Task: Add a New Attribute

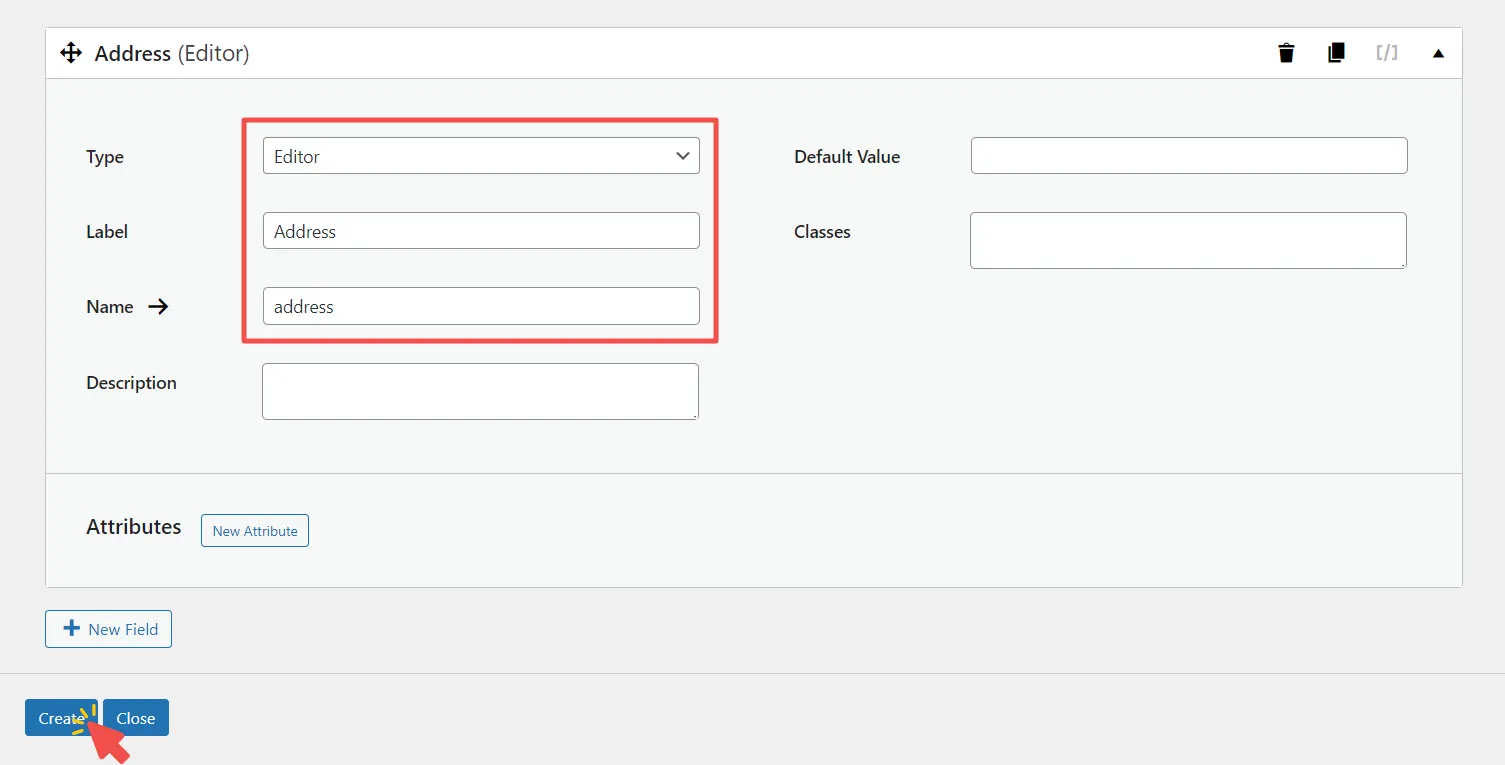Action: pos(254,530)
